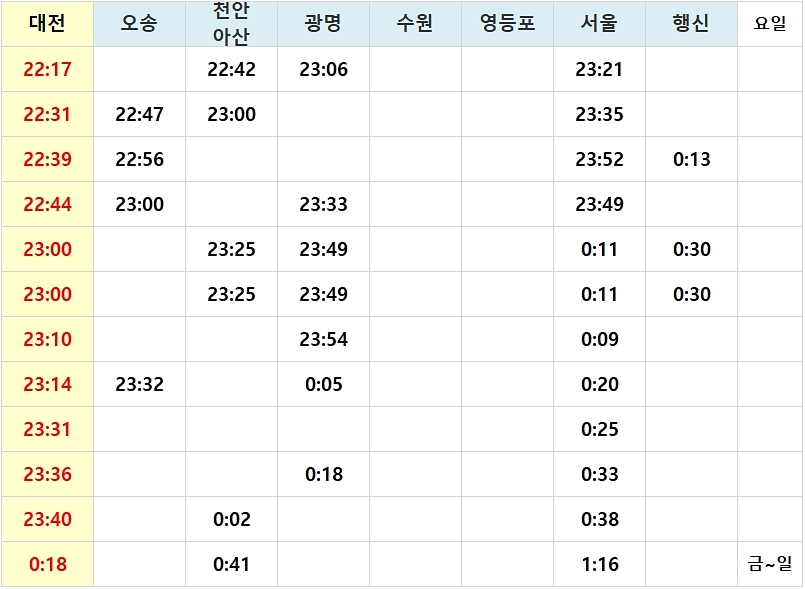The width and height of the screenshot is (805, 589).
Task: Select the 22:17 대전 departure time
Action: click(x=47, y=69)
